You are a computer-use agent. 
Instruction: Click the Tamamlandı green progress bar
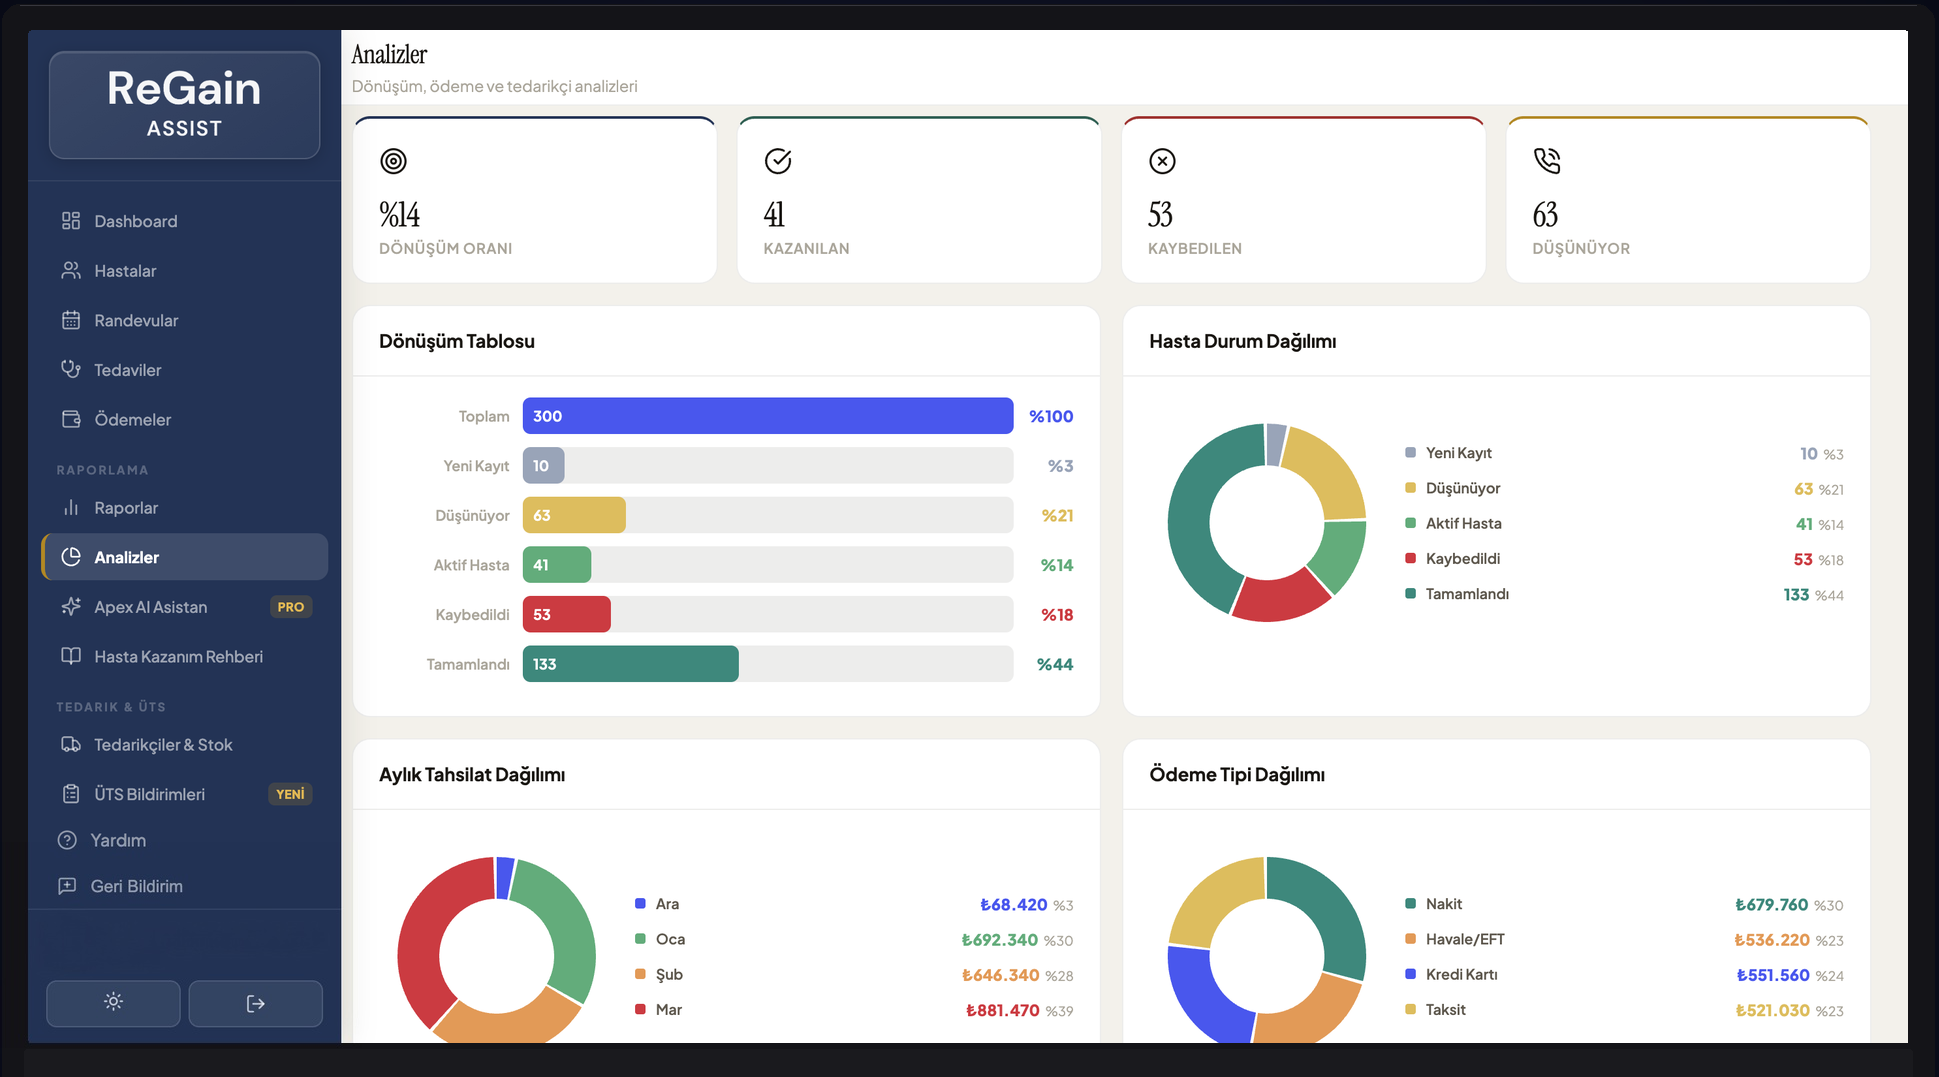(630, 664)
